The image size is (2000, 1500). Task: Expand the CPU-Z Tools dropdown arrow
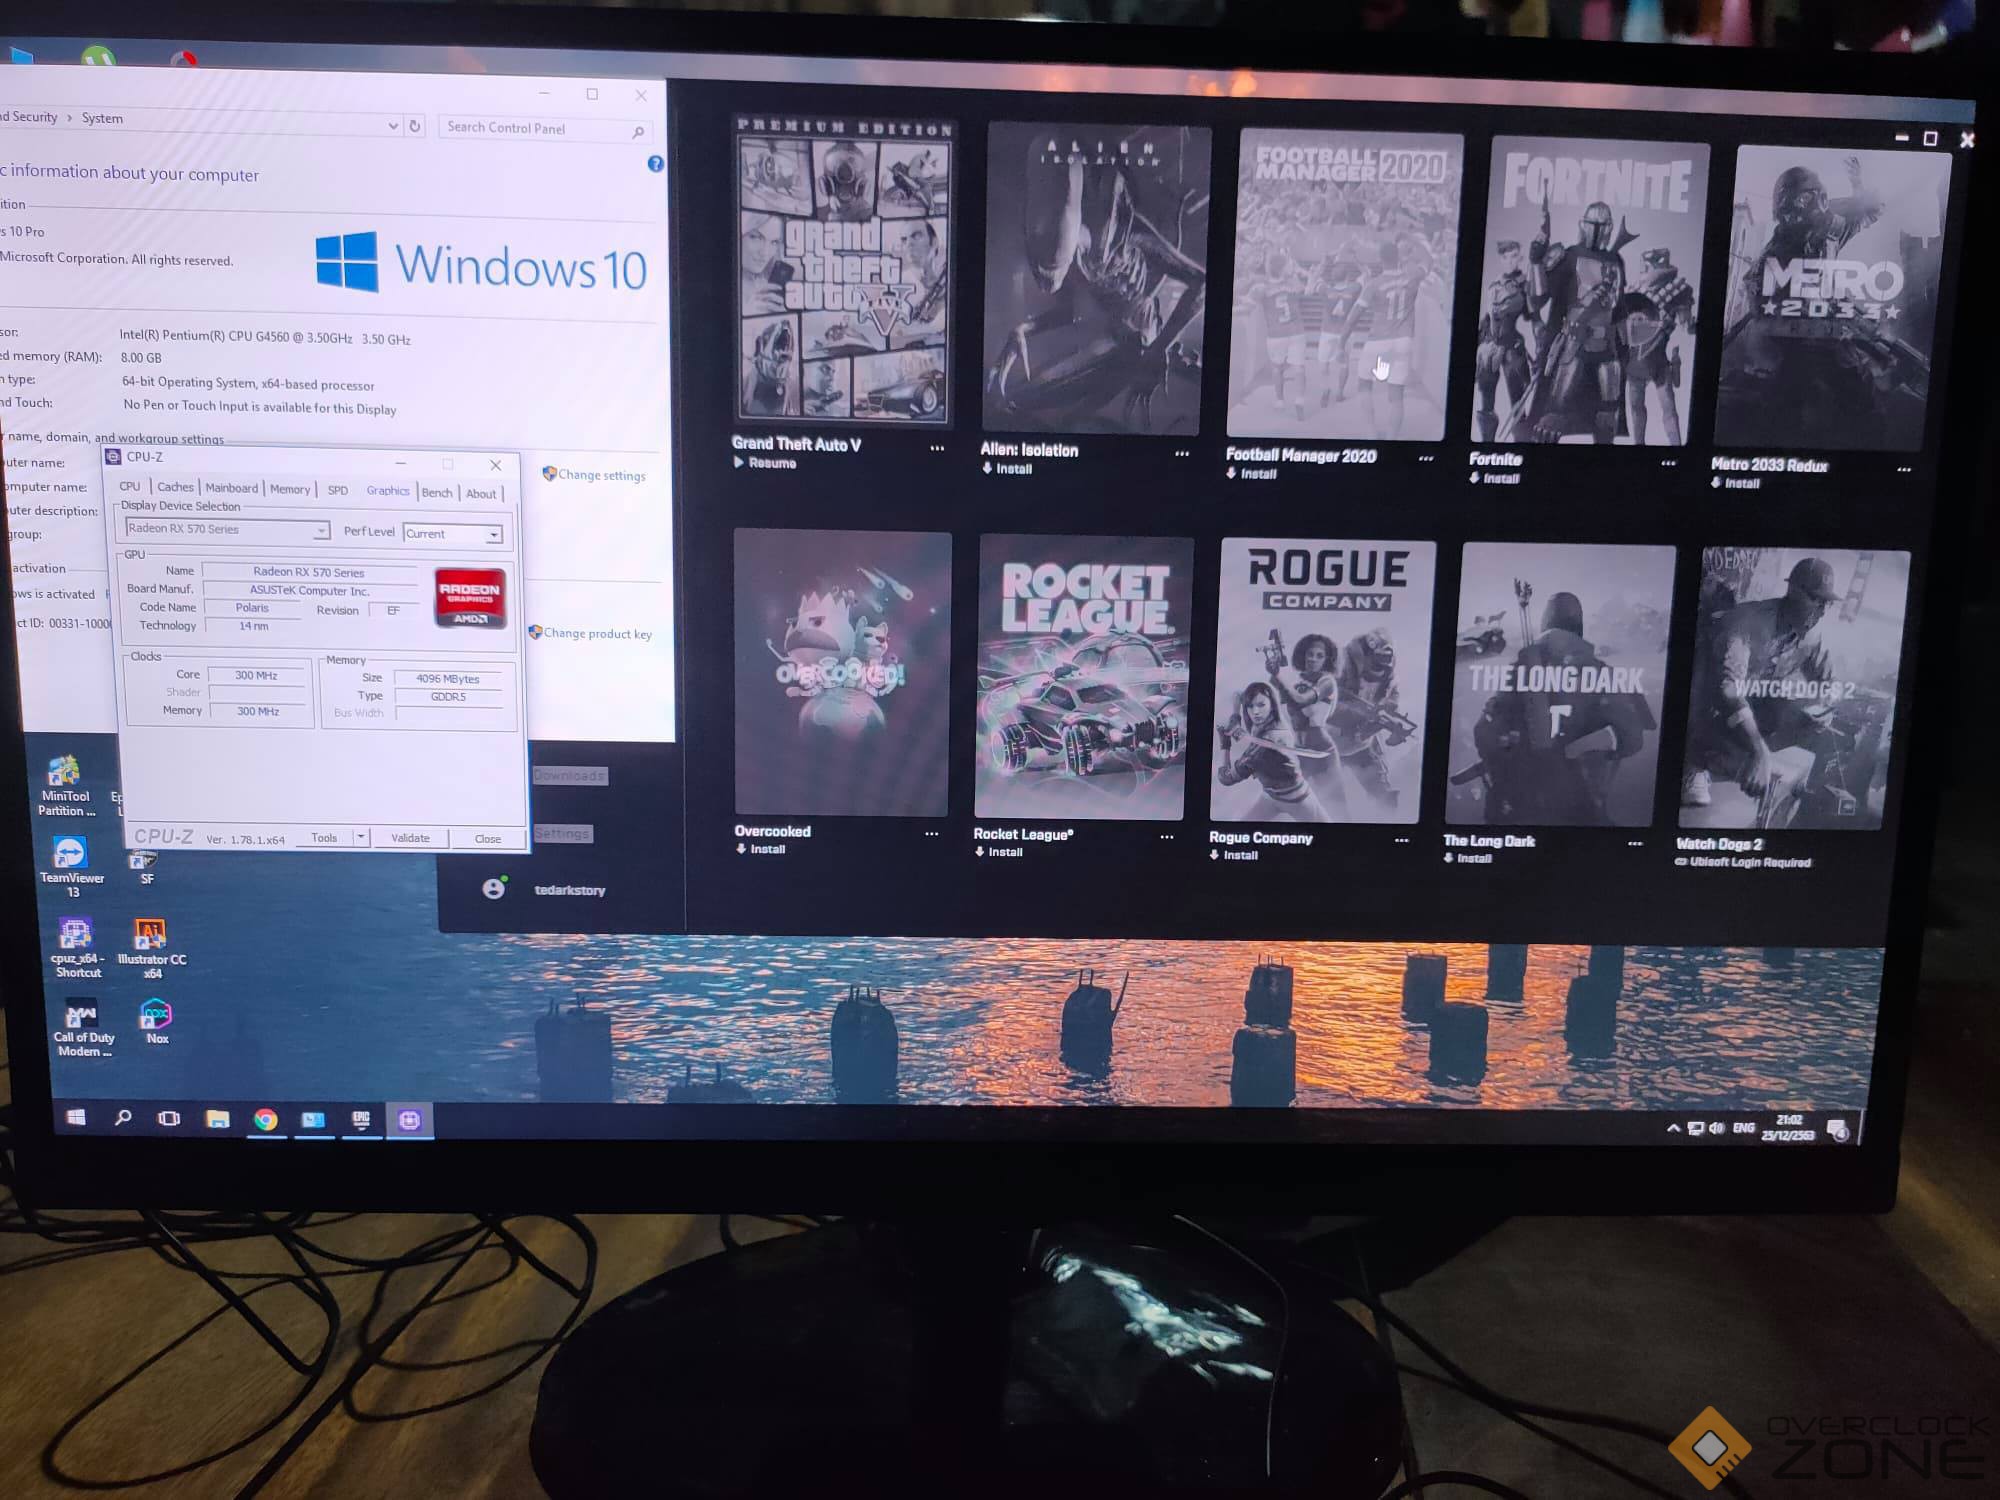pos(361,837)
